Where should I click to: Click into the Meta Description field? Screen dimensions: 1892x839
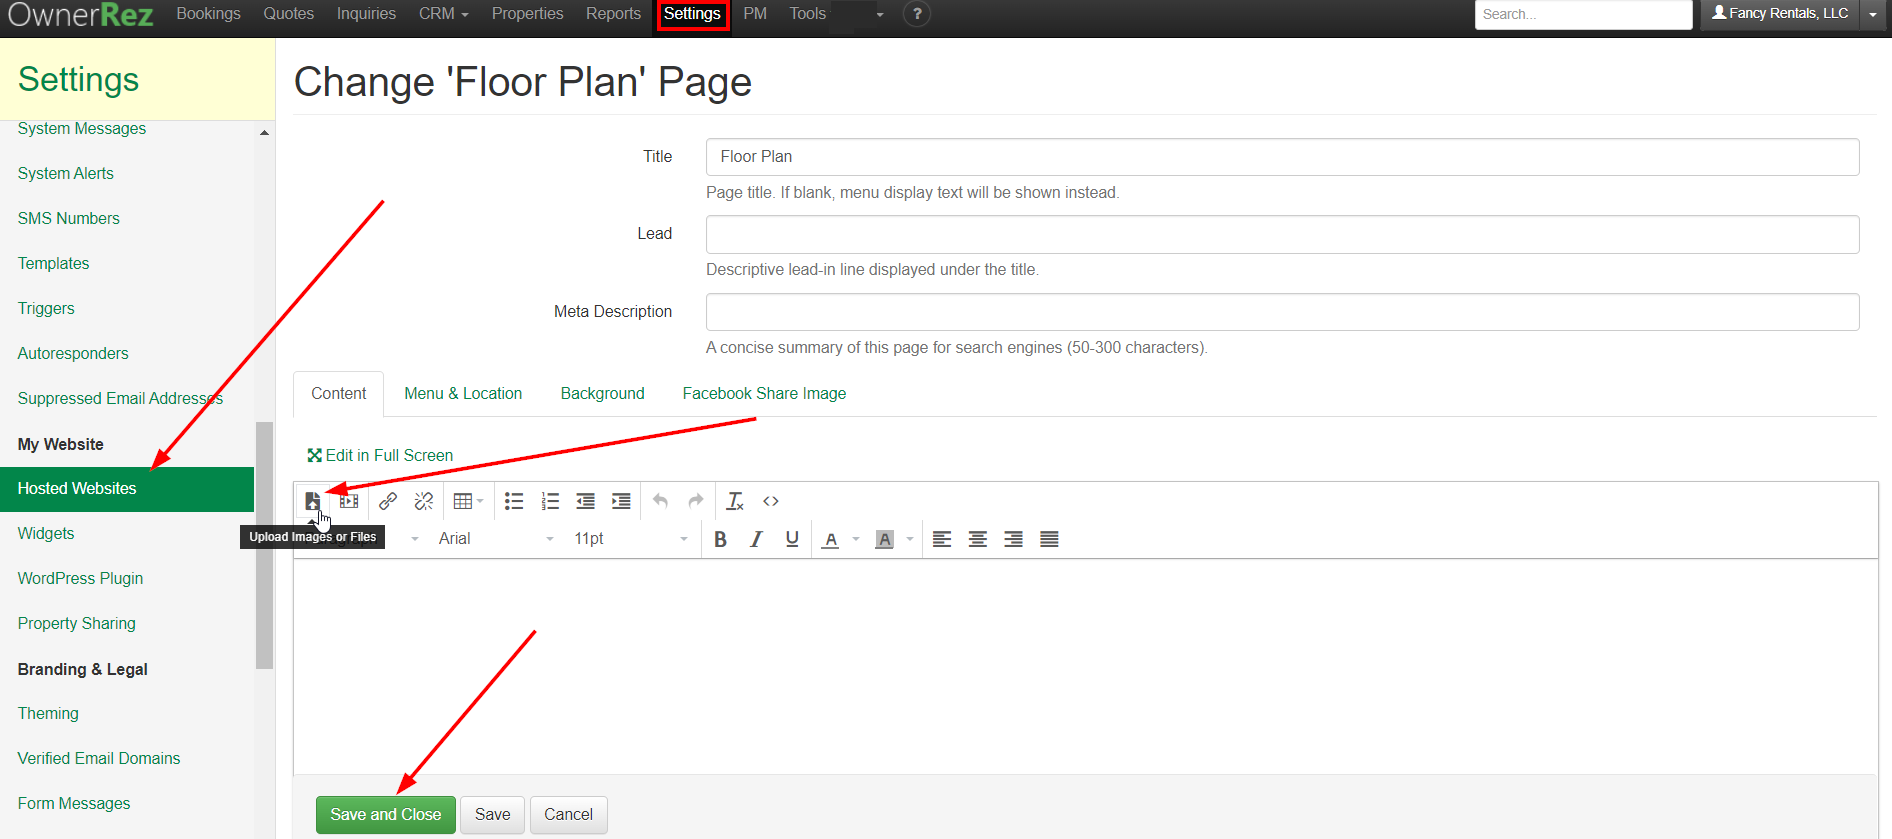click(x=1282, y=312)
